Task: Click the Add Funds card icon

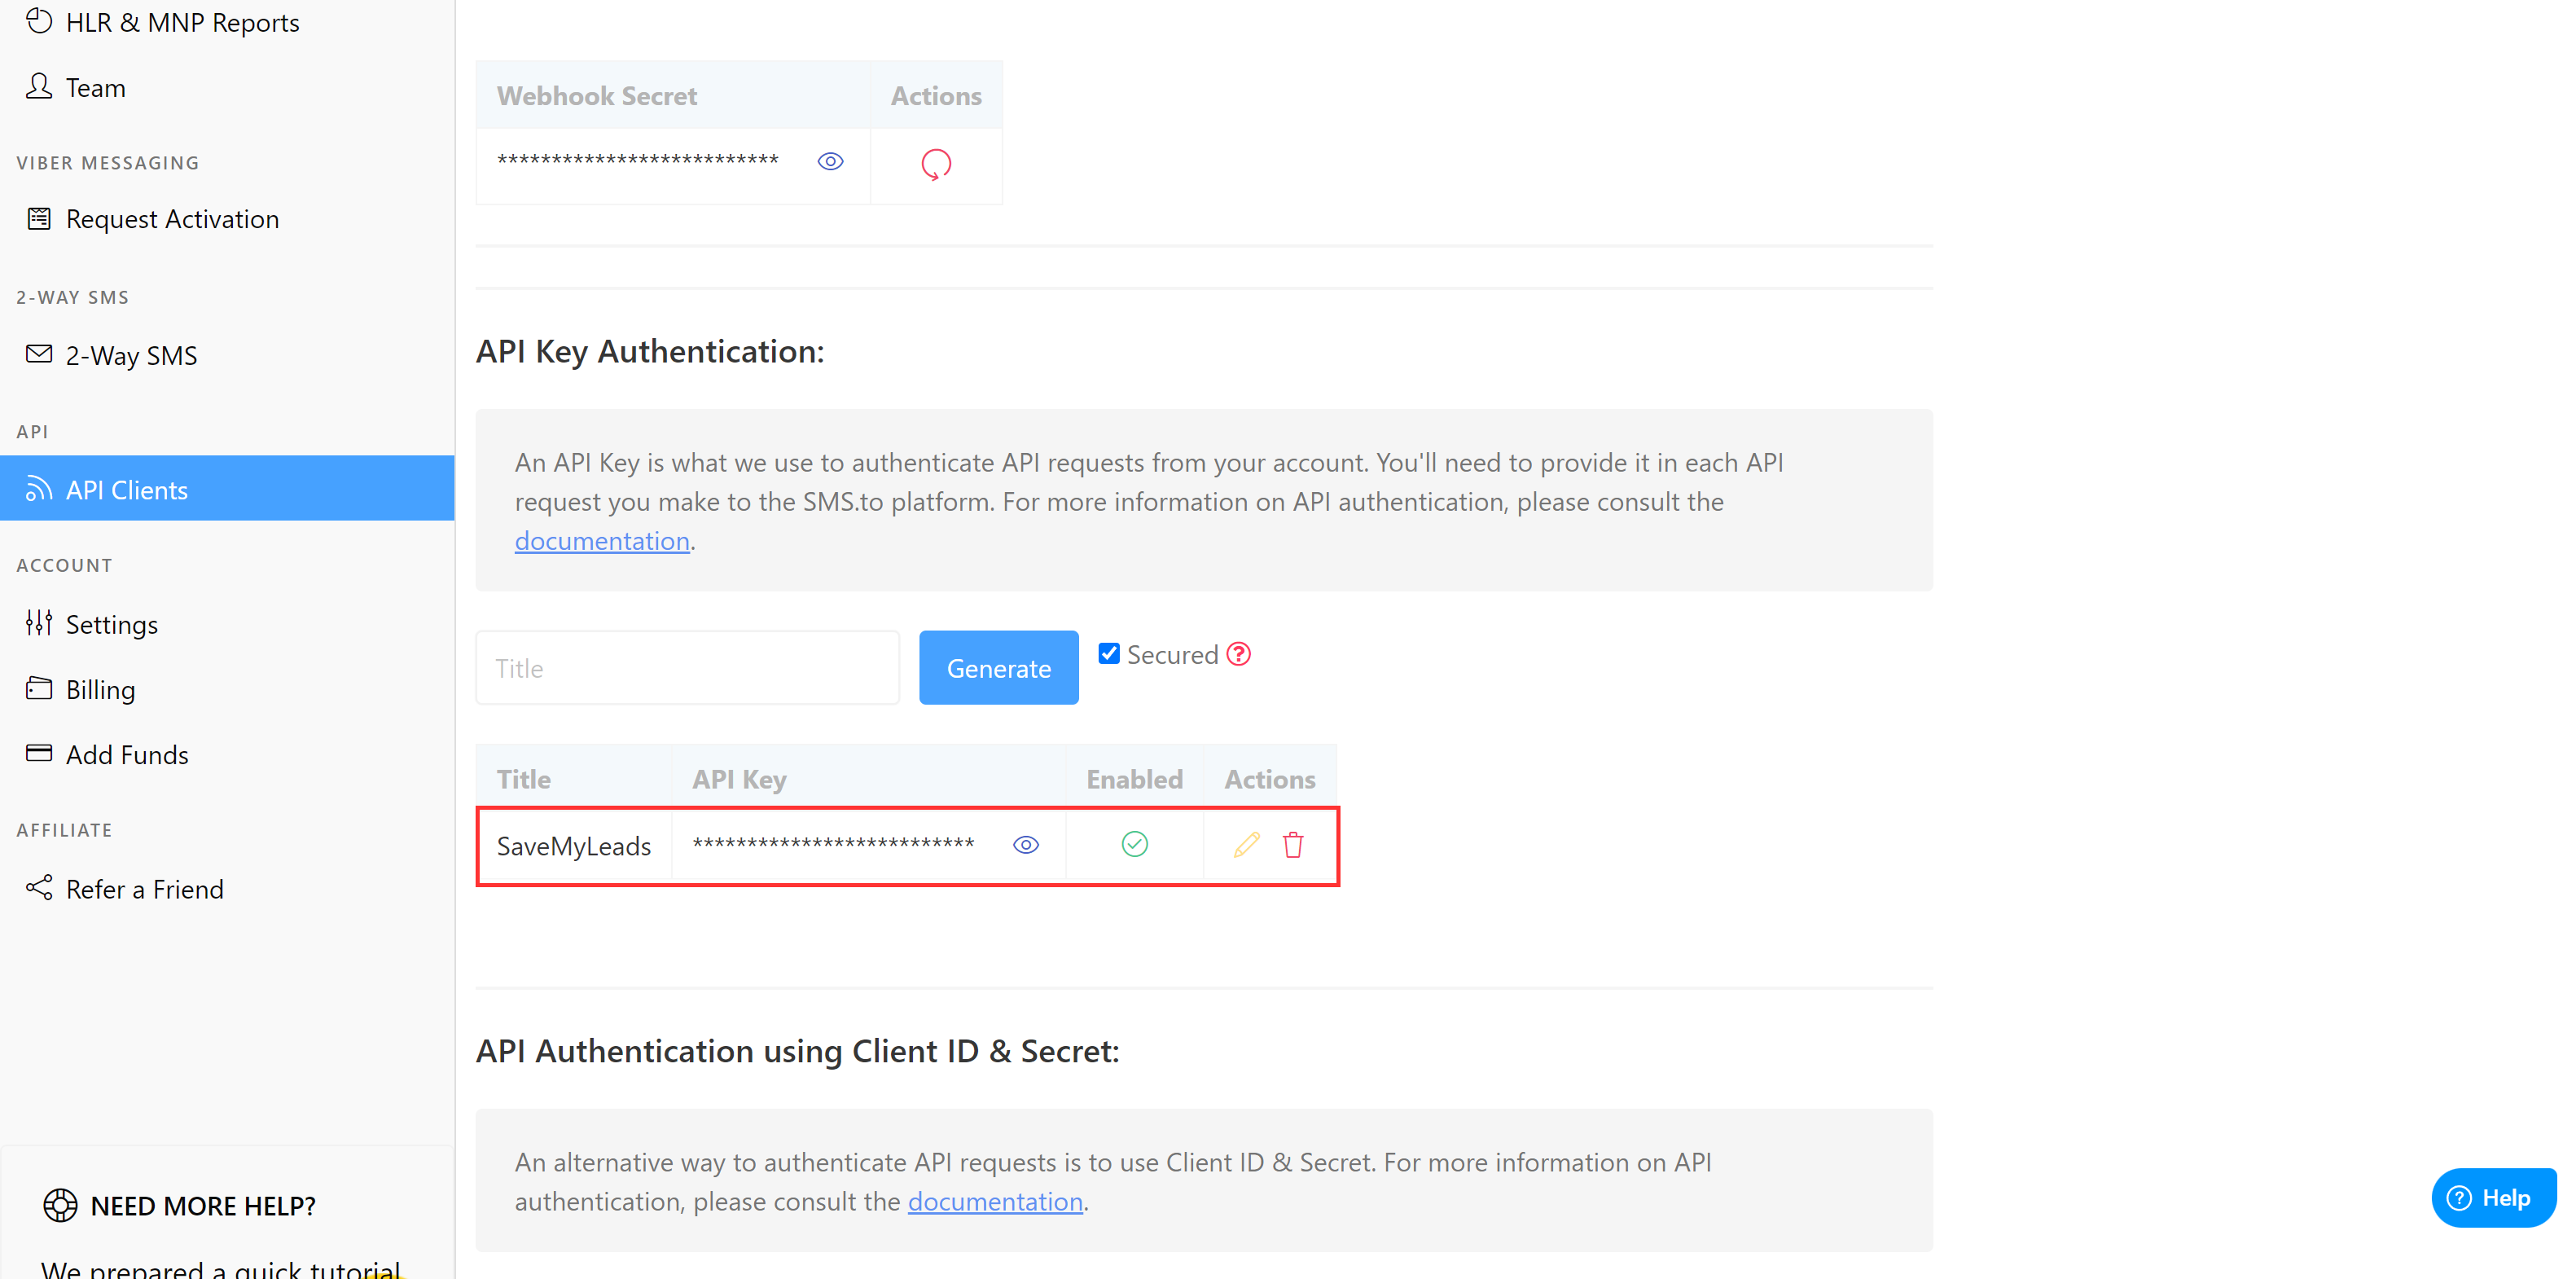Action: (x=39, y=753)
